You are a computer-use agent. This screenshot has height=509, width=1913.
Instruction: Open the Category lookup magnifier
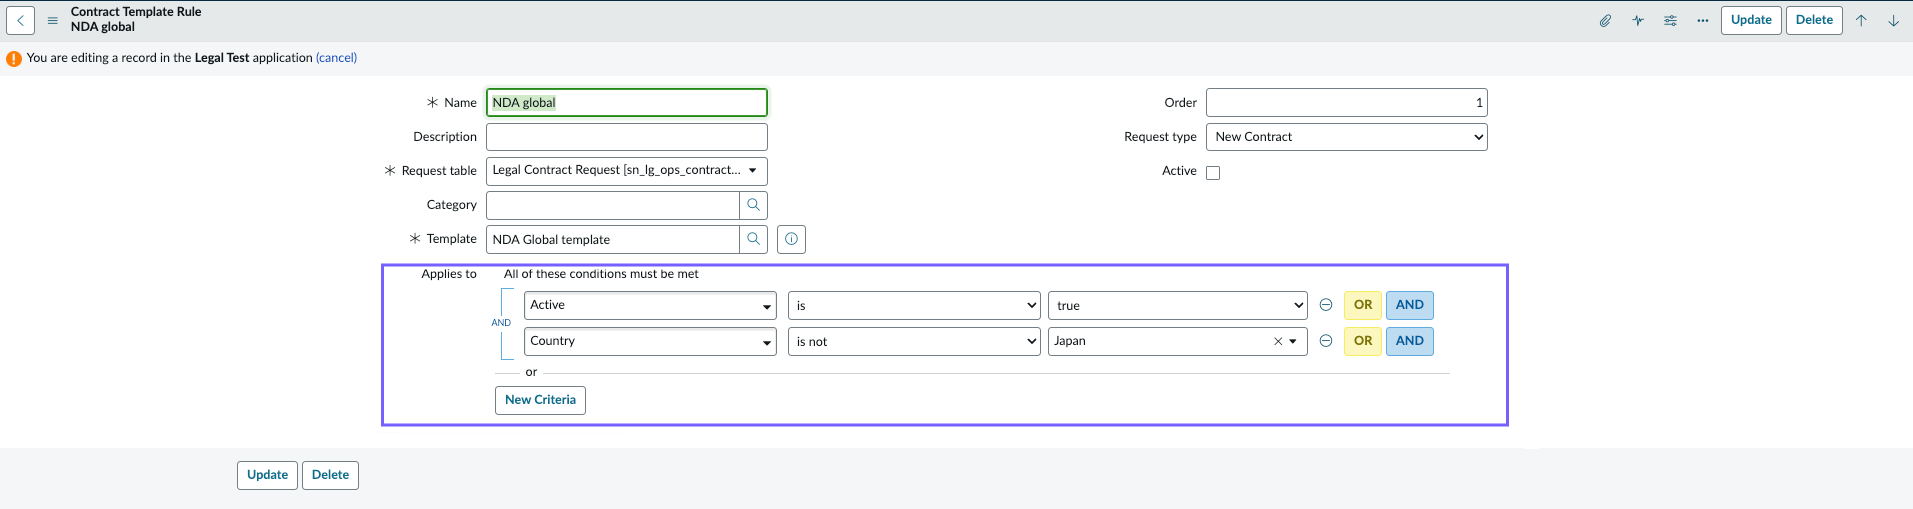coord(754,205)
